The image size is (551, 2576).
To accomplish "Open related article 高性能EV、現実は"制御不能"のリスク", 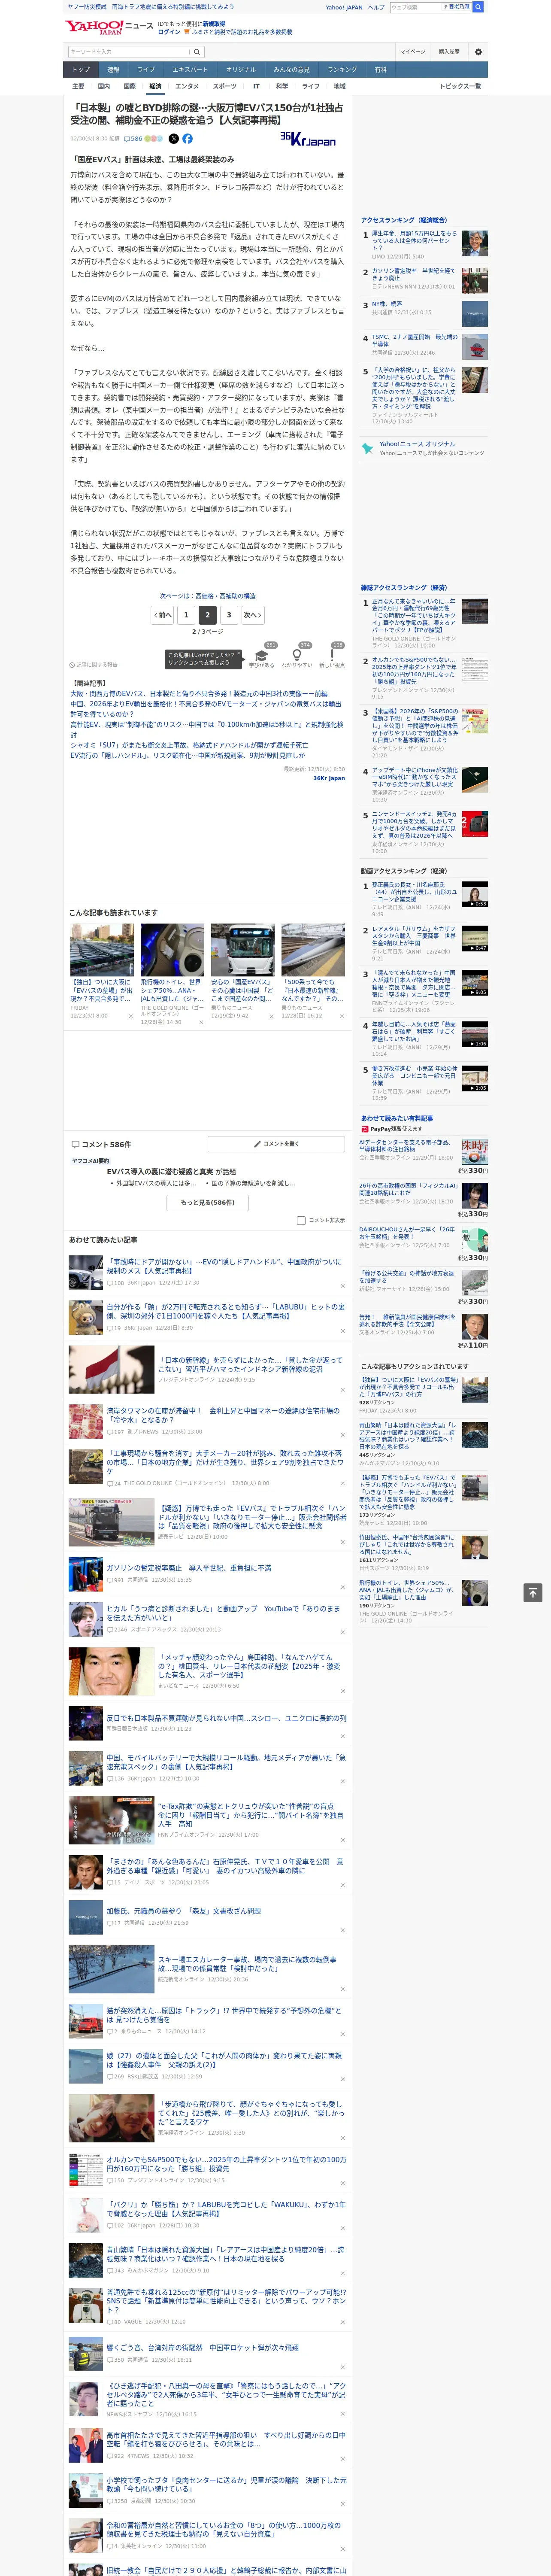I will click(206, 729).
